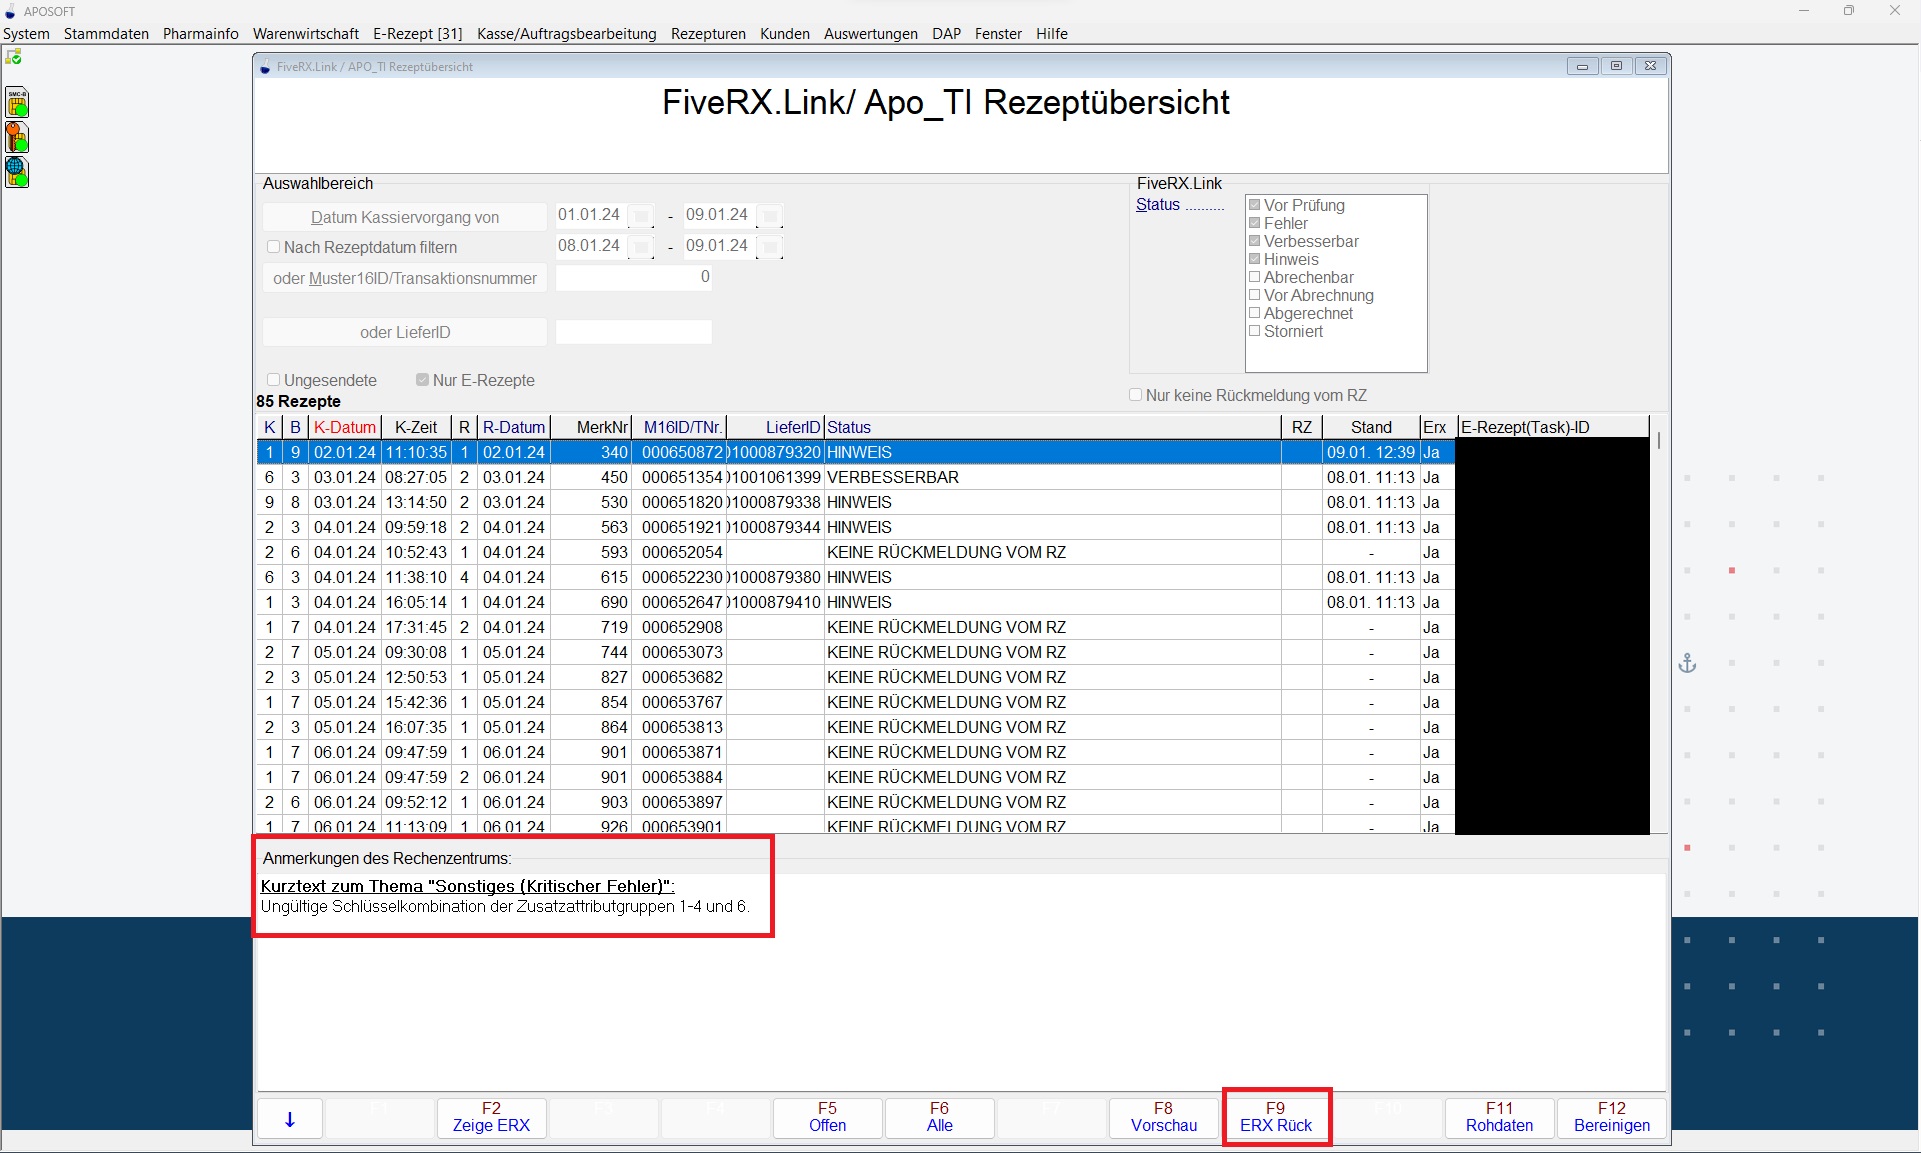
Task: Open calendar picker for Rezeptdatum 08.01.24
Action: tap(642, 247)
